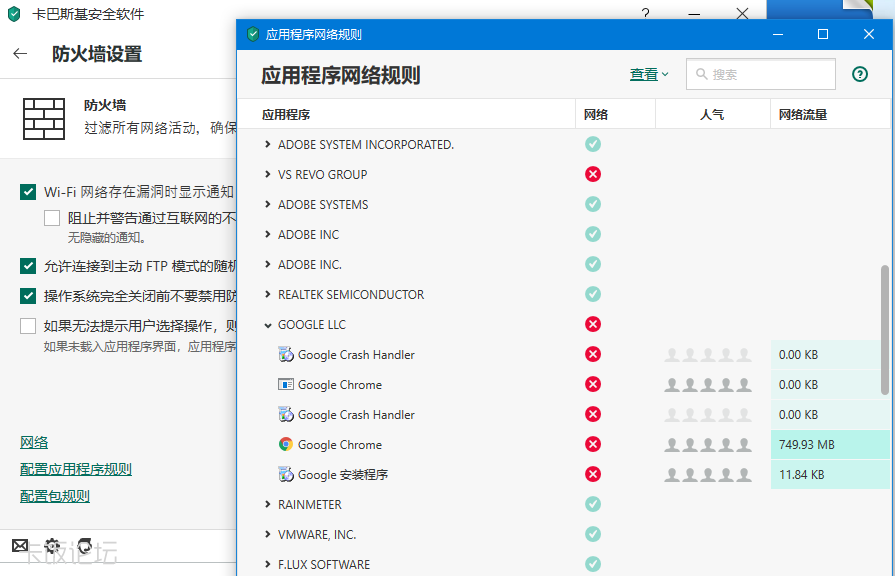
Task: Expand the REALTEK SEMICONDUCTOR group
Action: 267,295
